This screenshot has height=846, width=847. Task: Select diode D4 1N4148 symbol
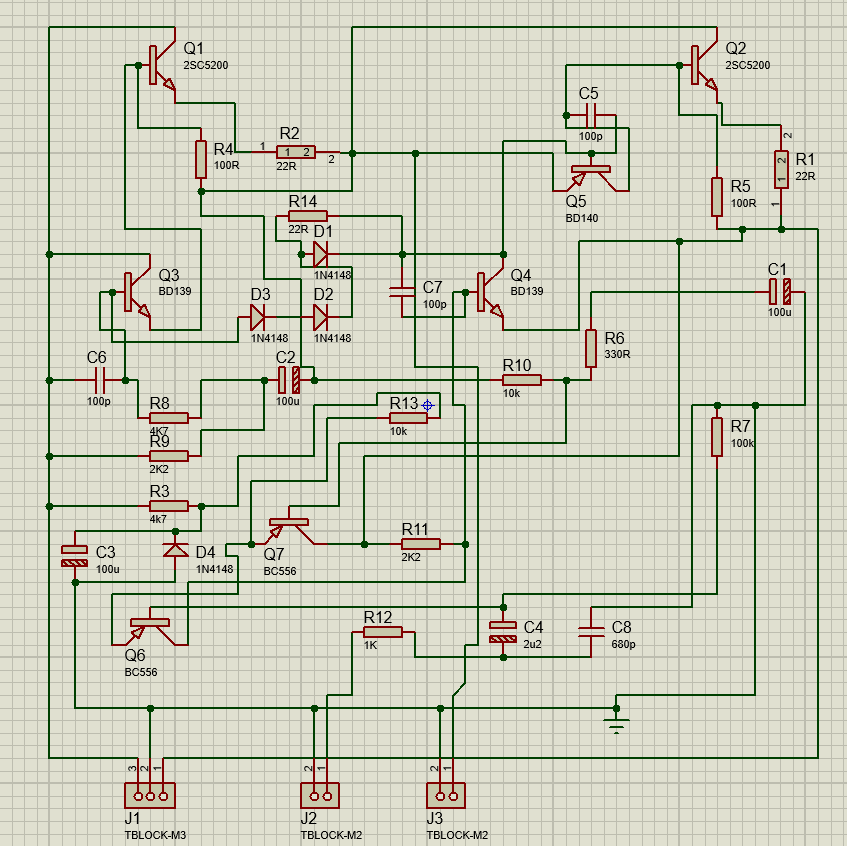click(x=176, y=549)
